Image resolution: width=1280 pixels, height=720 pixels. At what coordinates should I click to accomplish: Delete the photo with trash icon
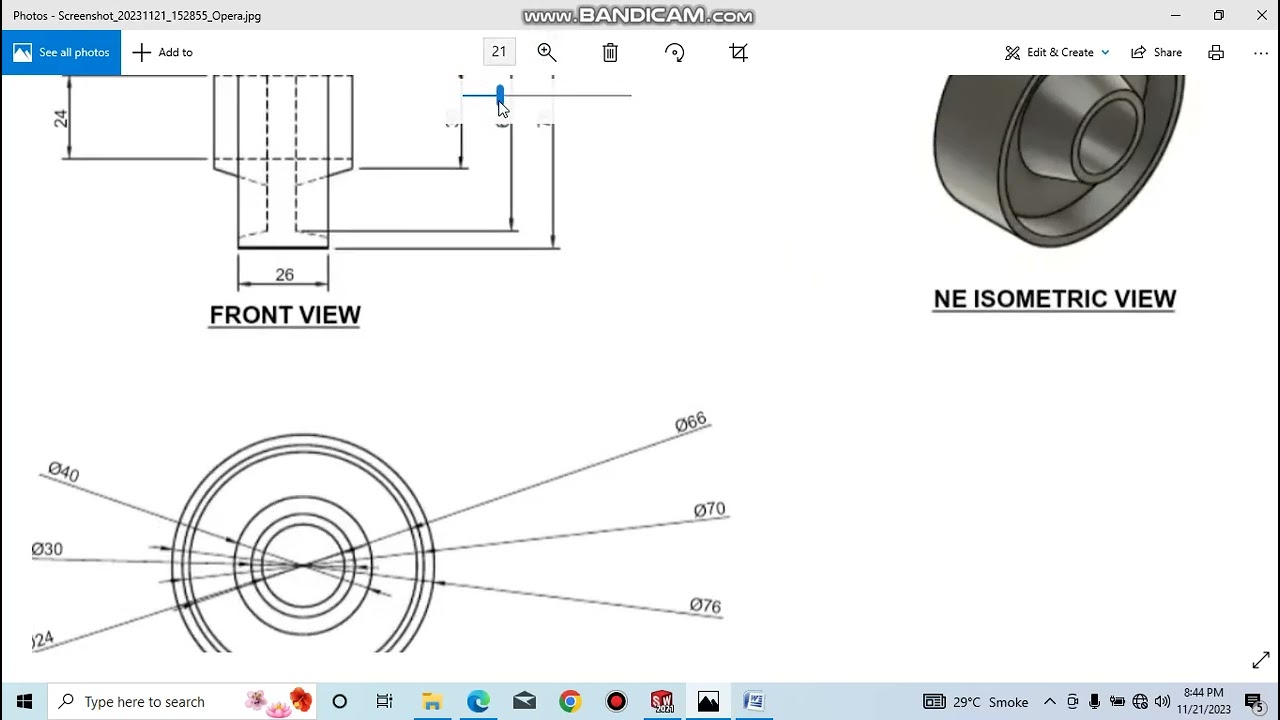(x=610, y=52)
